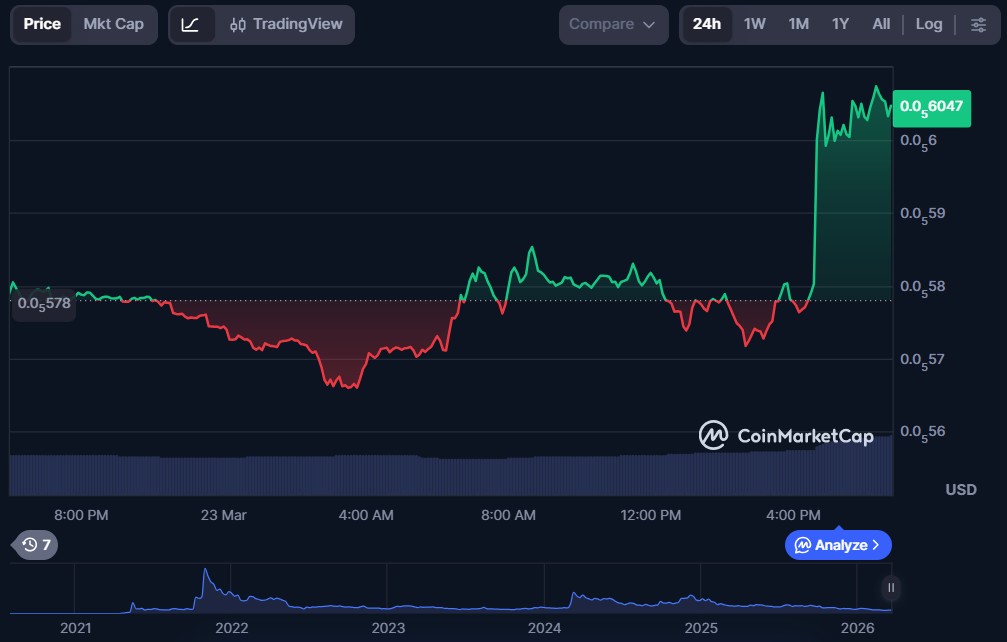Pause the mini timeline range handle
Screen dimensions: 1007x642
pos(890,588)
